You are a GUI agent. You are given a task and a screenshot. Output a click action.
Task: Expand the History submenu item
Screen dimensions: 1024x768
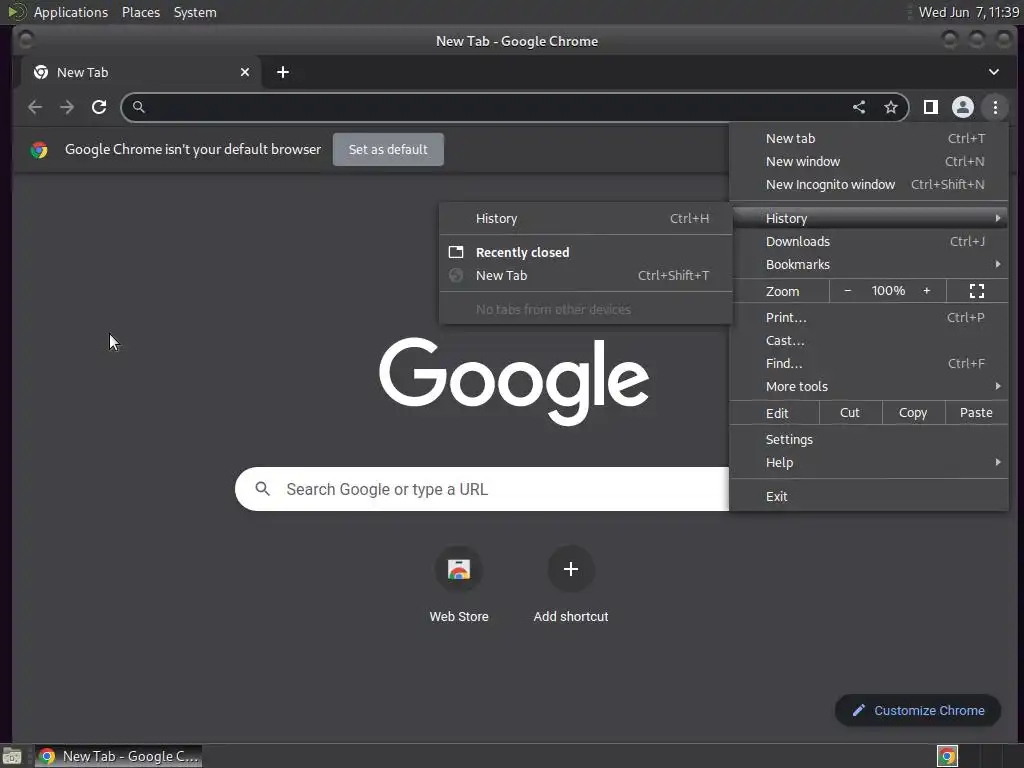coord(869,218)
